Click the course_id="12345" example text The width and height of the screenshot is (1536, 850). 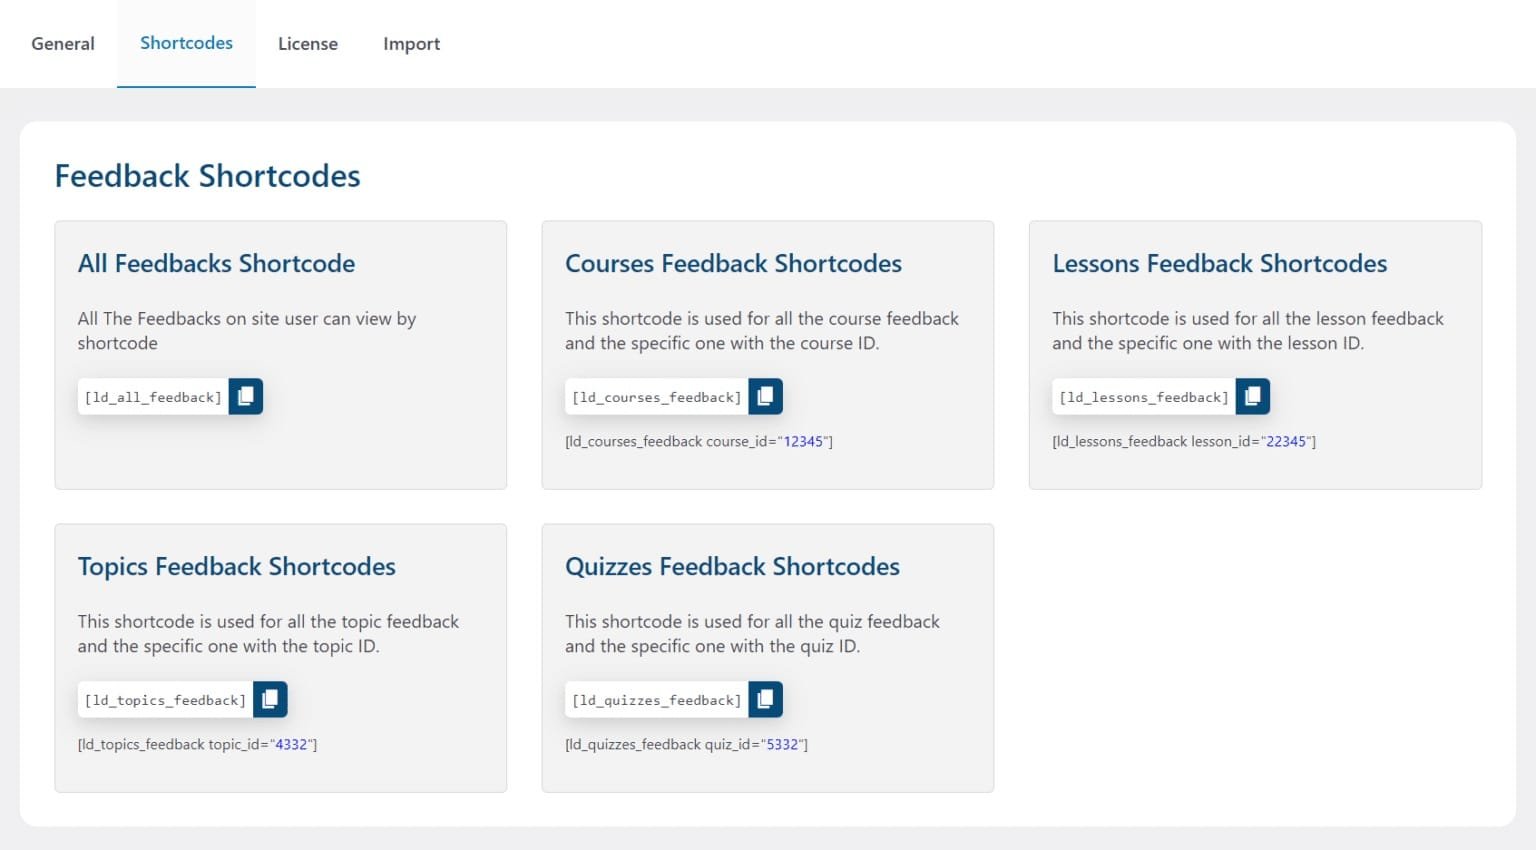699,441
